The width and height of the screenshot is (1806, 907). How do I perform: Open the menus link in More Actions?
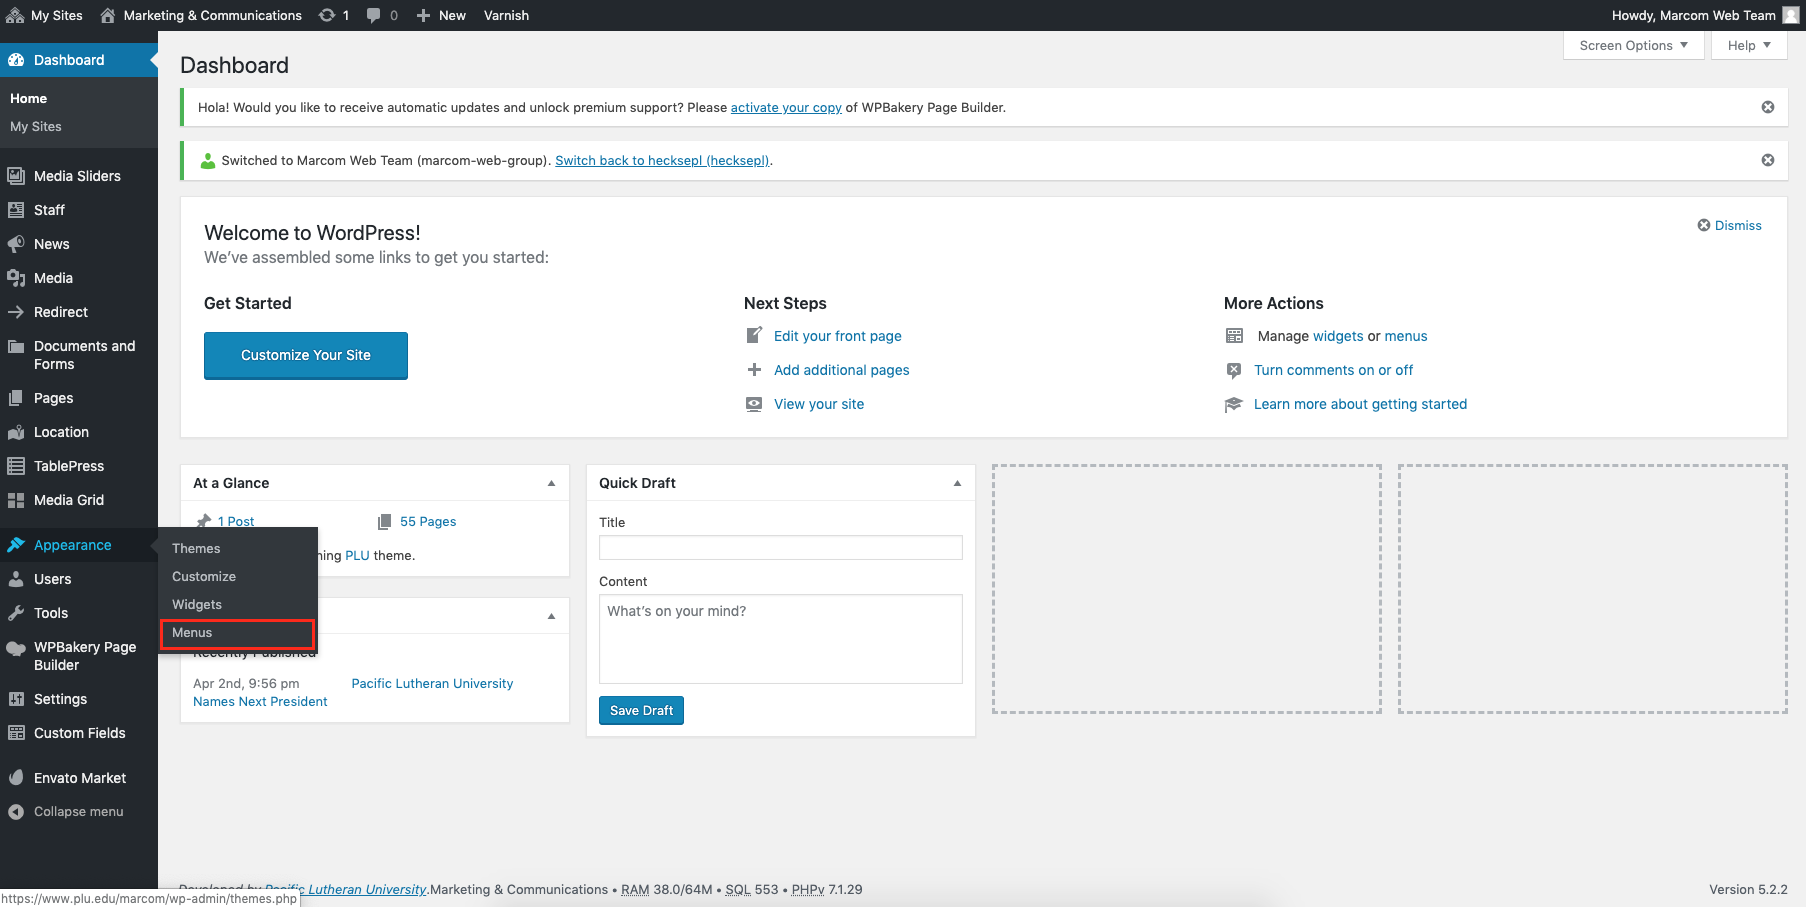point(1406,336)
